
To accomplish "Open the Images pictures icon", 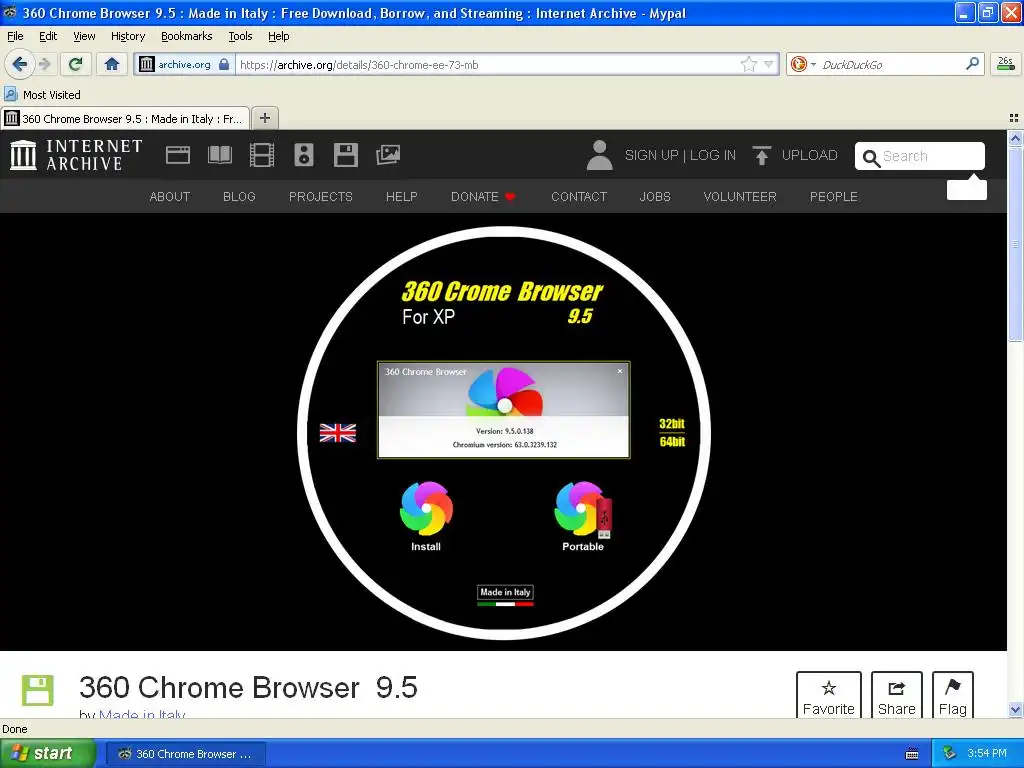I will 388,155.
